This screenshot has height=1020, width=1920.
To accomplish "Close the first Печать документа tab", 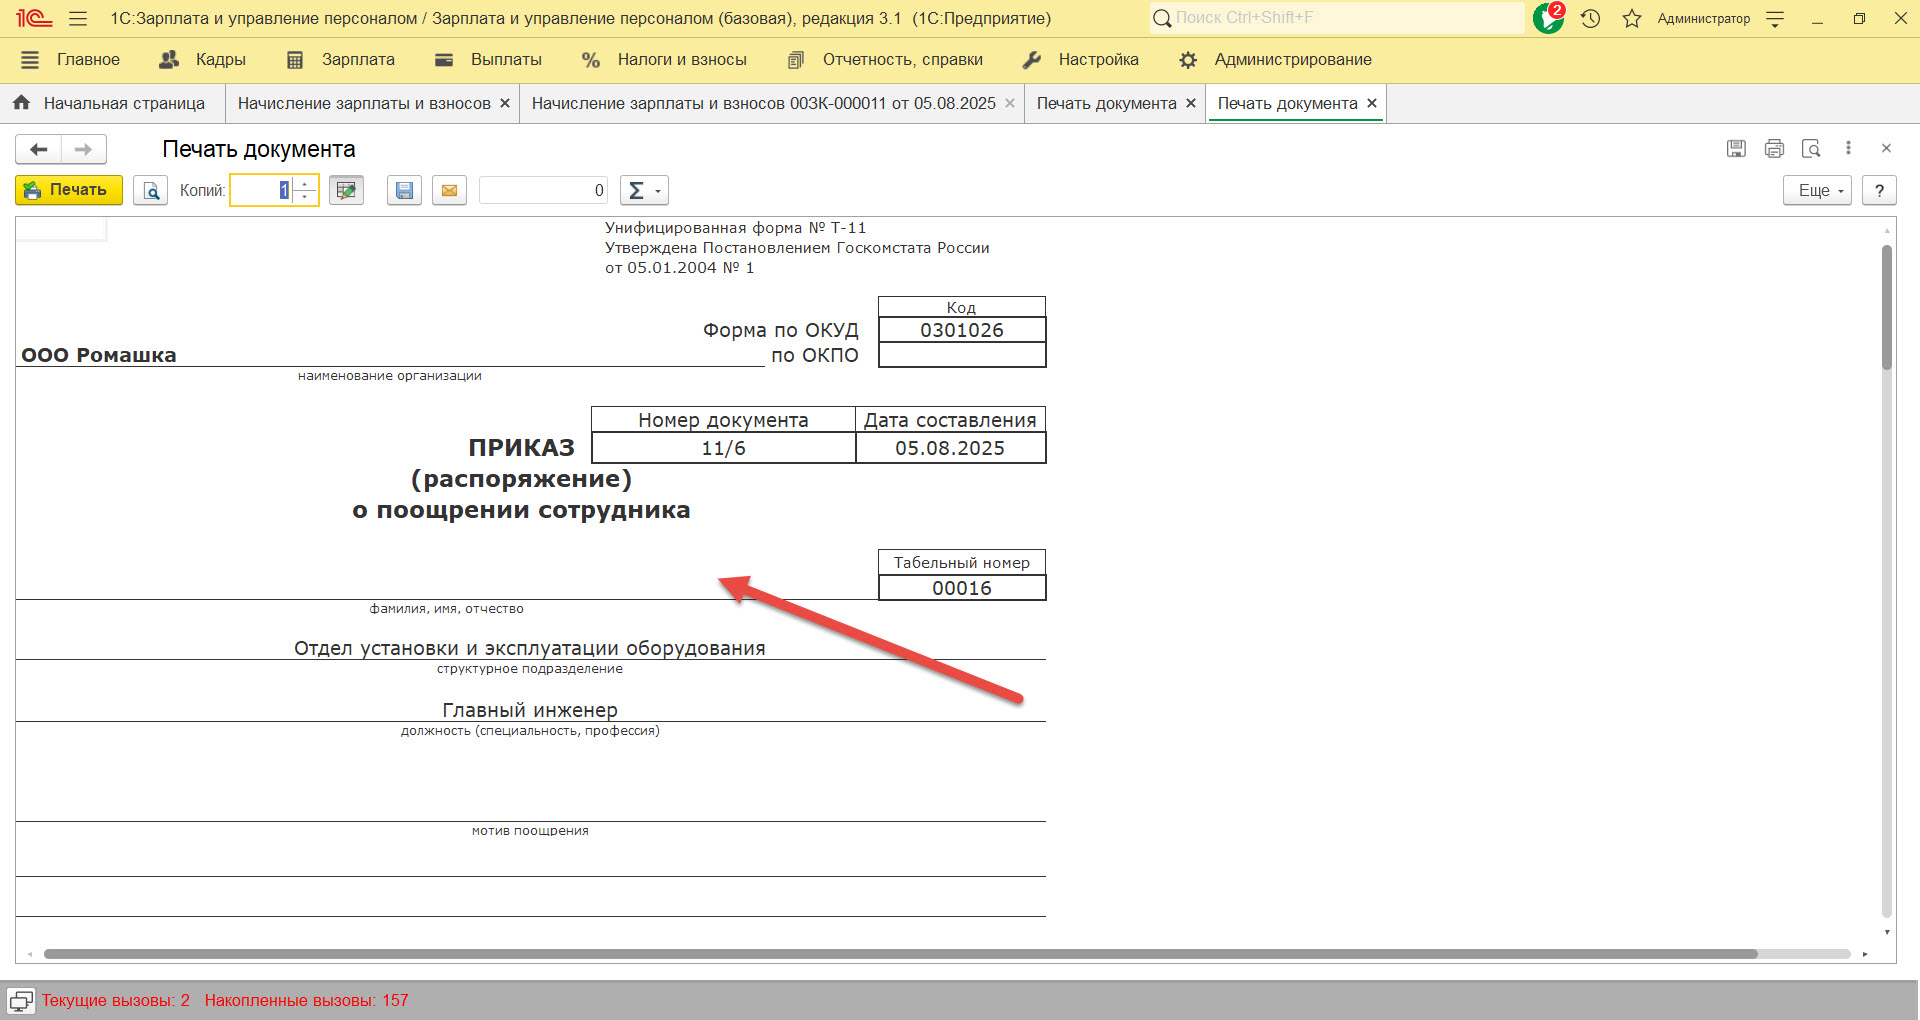I will tap(1191, 104).
